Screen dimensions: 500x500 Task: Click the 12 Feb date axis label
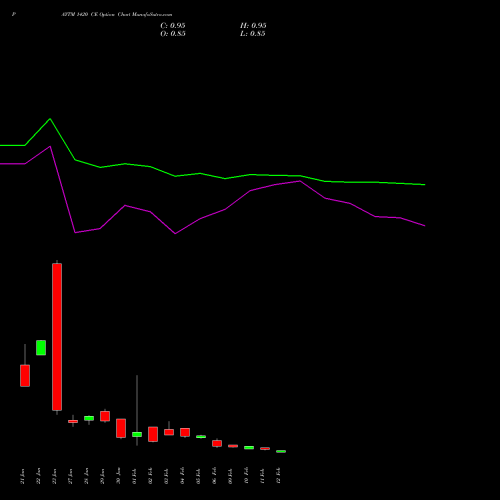coord(279,476)
